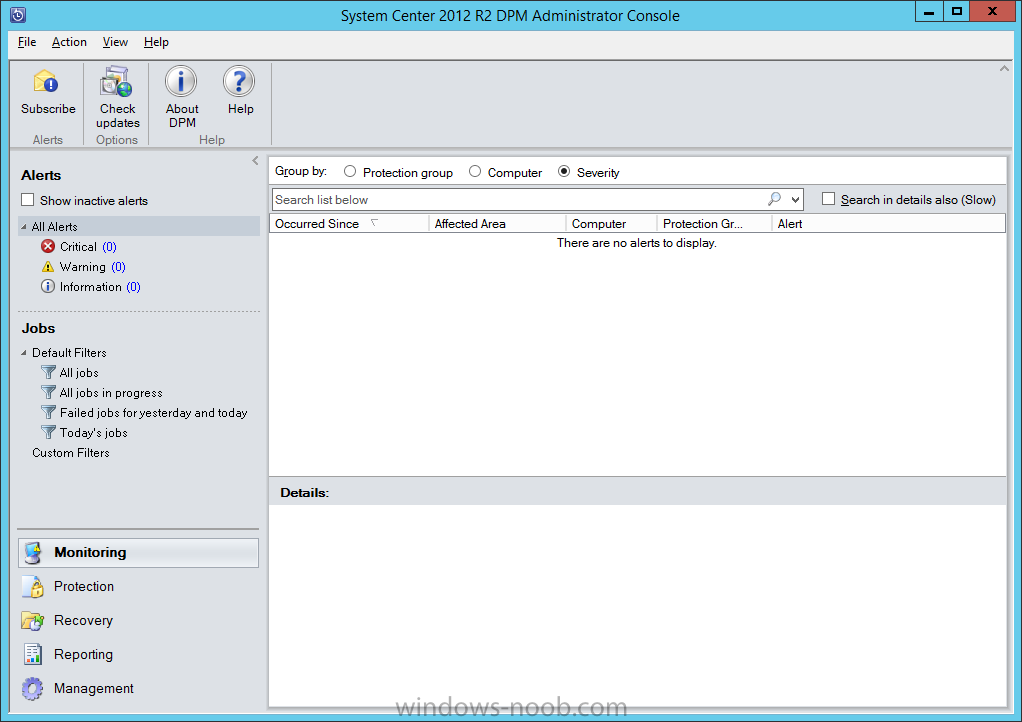Screen dimensions: 1022x722
Task: Select Severity grouping radio button
Action: 564,171
